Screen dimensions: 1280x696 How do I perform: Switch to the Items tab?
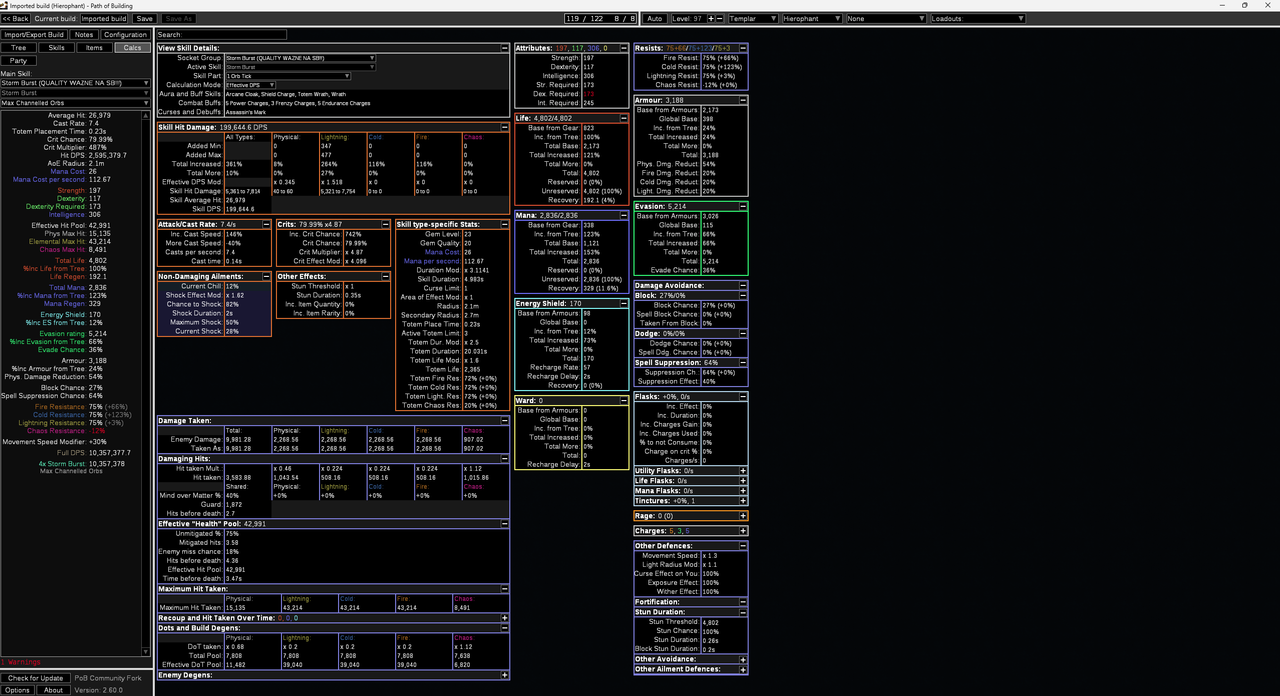tap(94, 48)
